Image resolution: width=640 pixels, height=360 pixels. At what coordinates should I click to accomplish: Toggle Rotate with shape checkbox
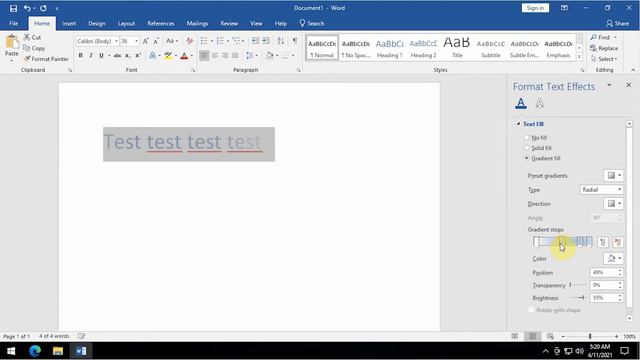(x=531, y=310)
